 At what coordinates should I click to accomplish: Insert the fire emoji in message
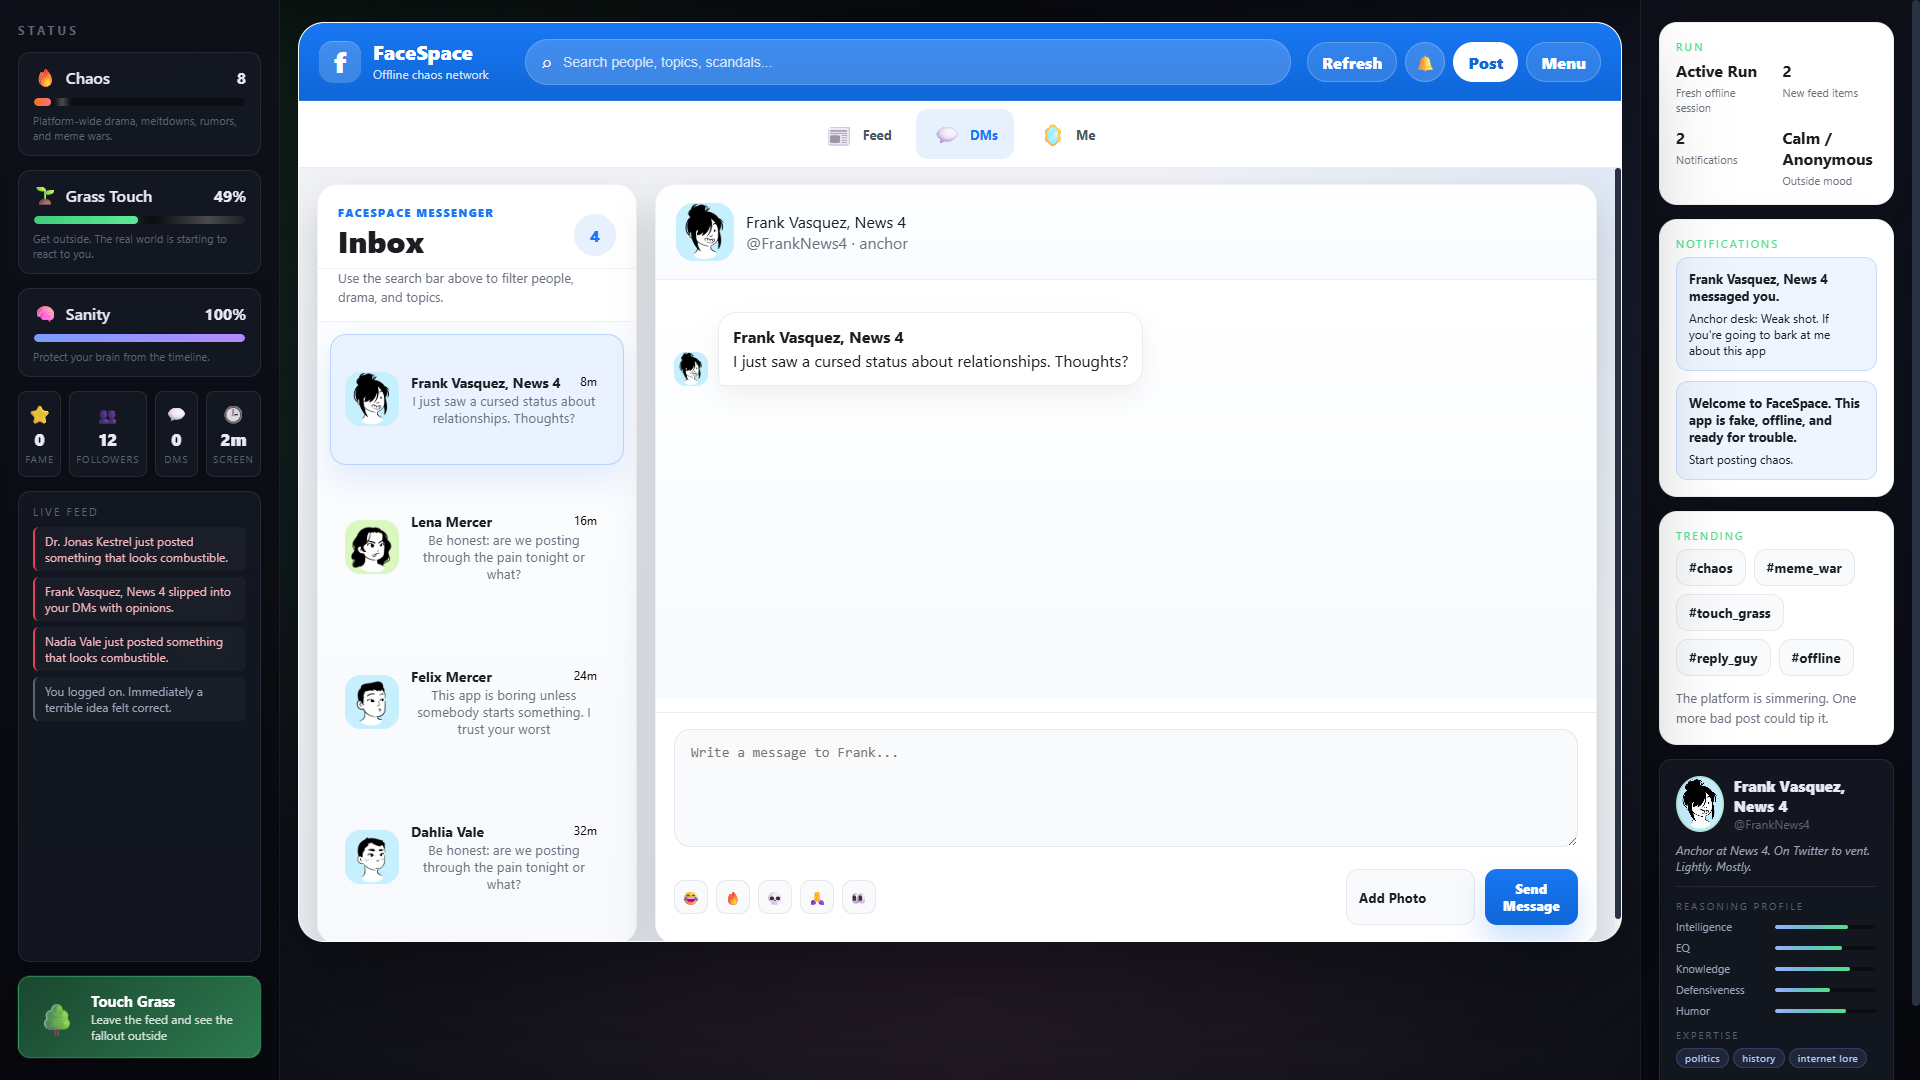733,897
